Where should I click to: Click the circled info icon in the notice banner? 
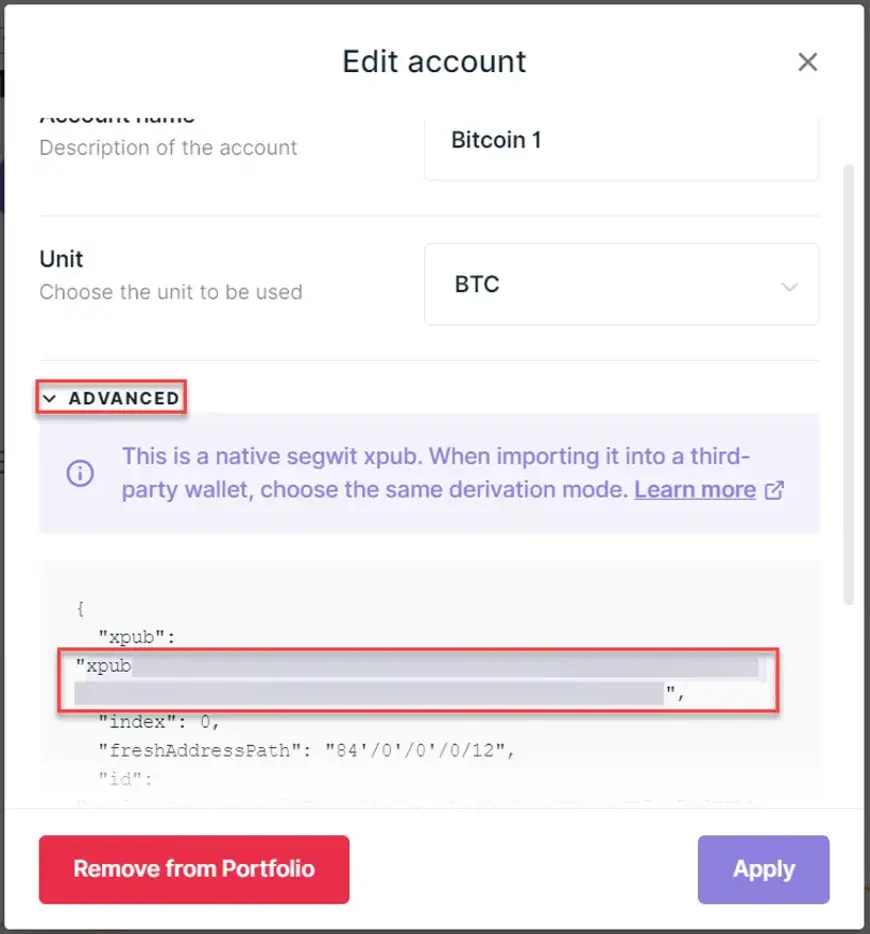pyautogui.click(x=80, y=473)
